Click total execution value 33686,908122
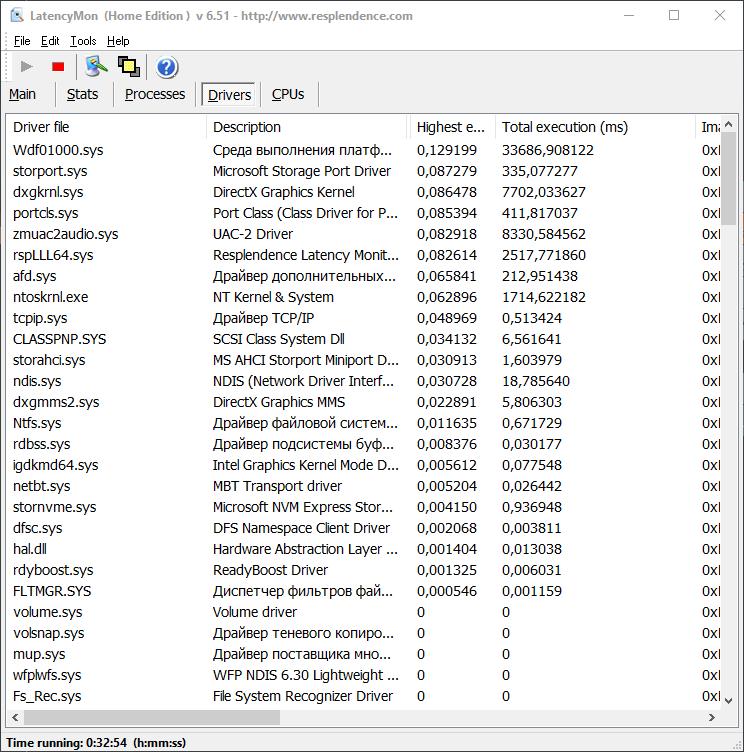 (548, 150)
